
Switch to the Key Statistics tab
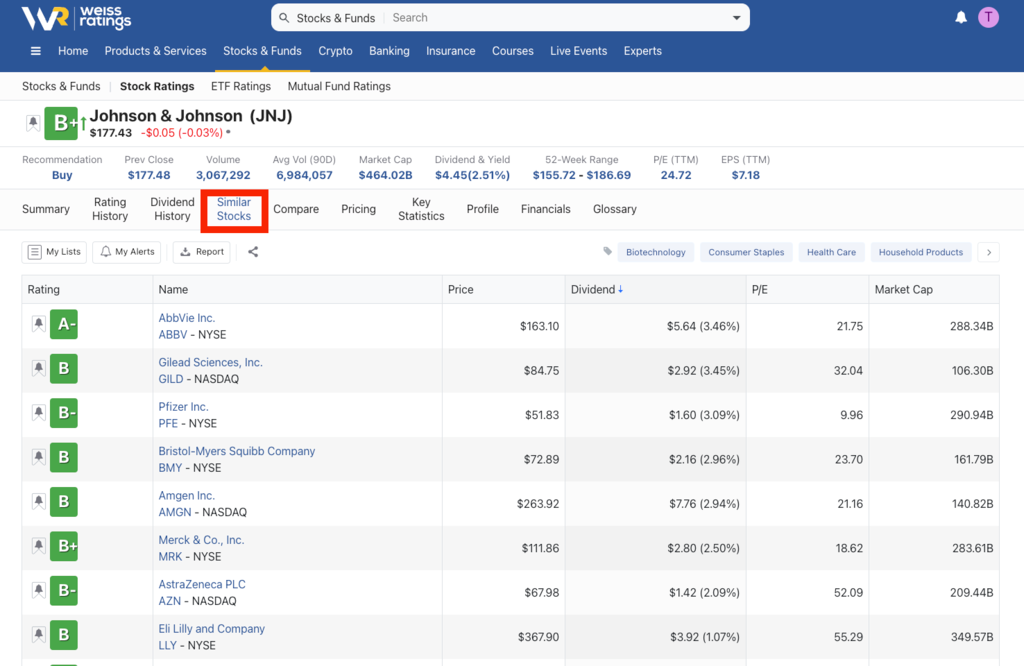421,209
